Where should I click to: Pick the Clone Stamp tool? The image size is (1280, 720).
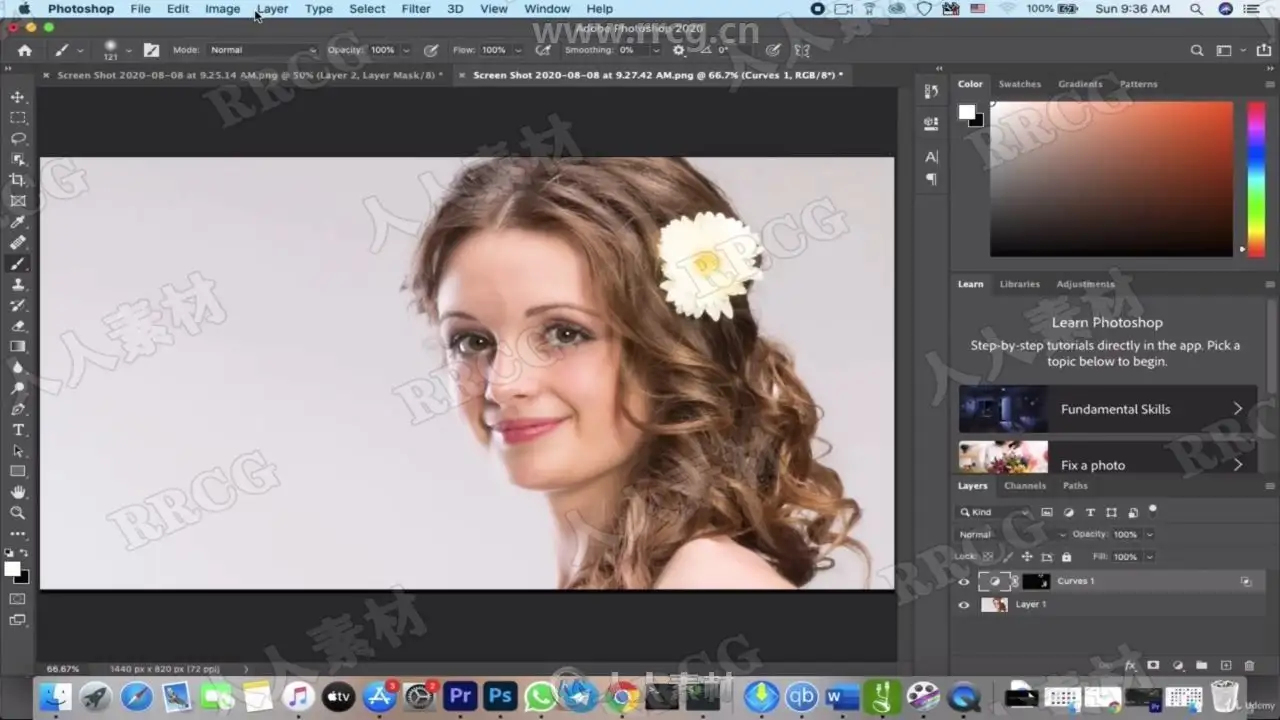[x=18, y=285]
